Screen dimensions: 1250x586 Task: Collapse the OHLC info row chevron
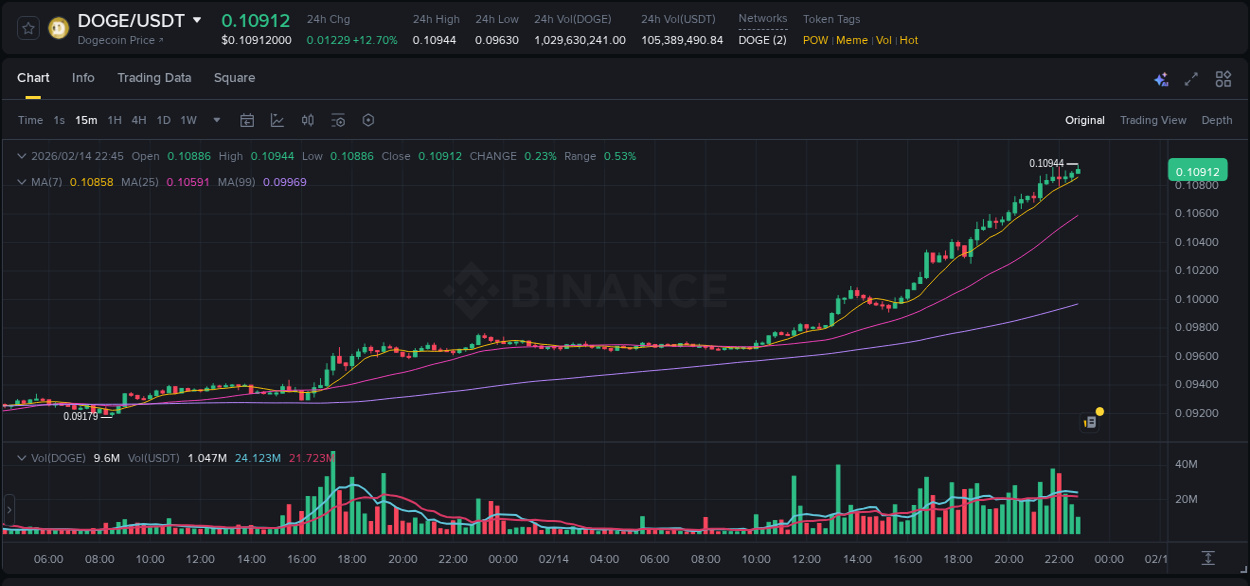22,156
